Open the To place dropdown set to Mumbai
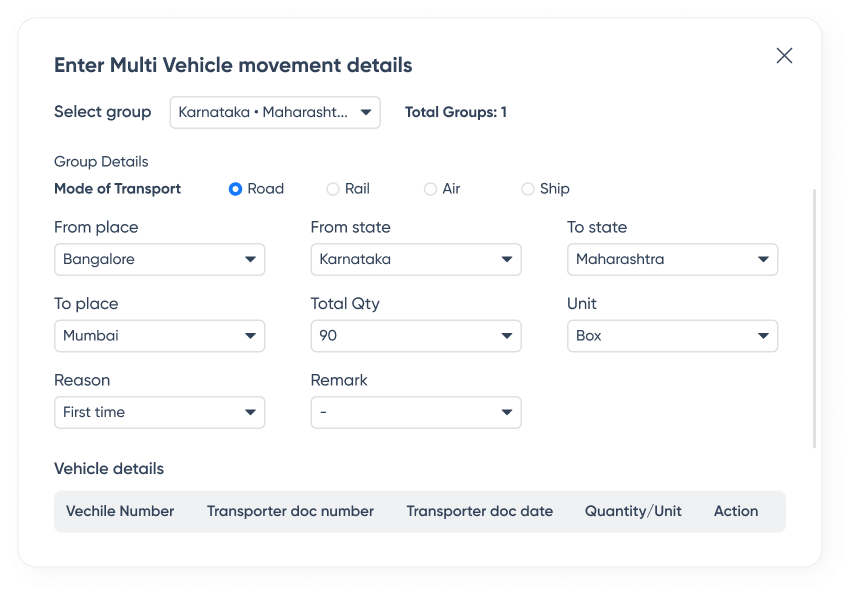This screenshot has height=596, width=850. pyautogui.click(x=159, y=336)
